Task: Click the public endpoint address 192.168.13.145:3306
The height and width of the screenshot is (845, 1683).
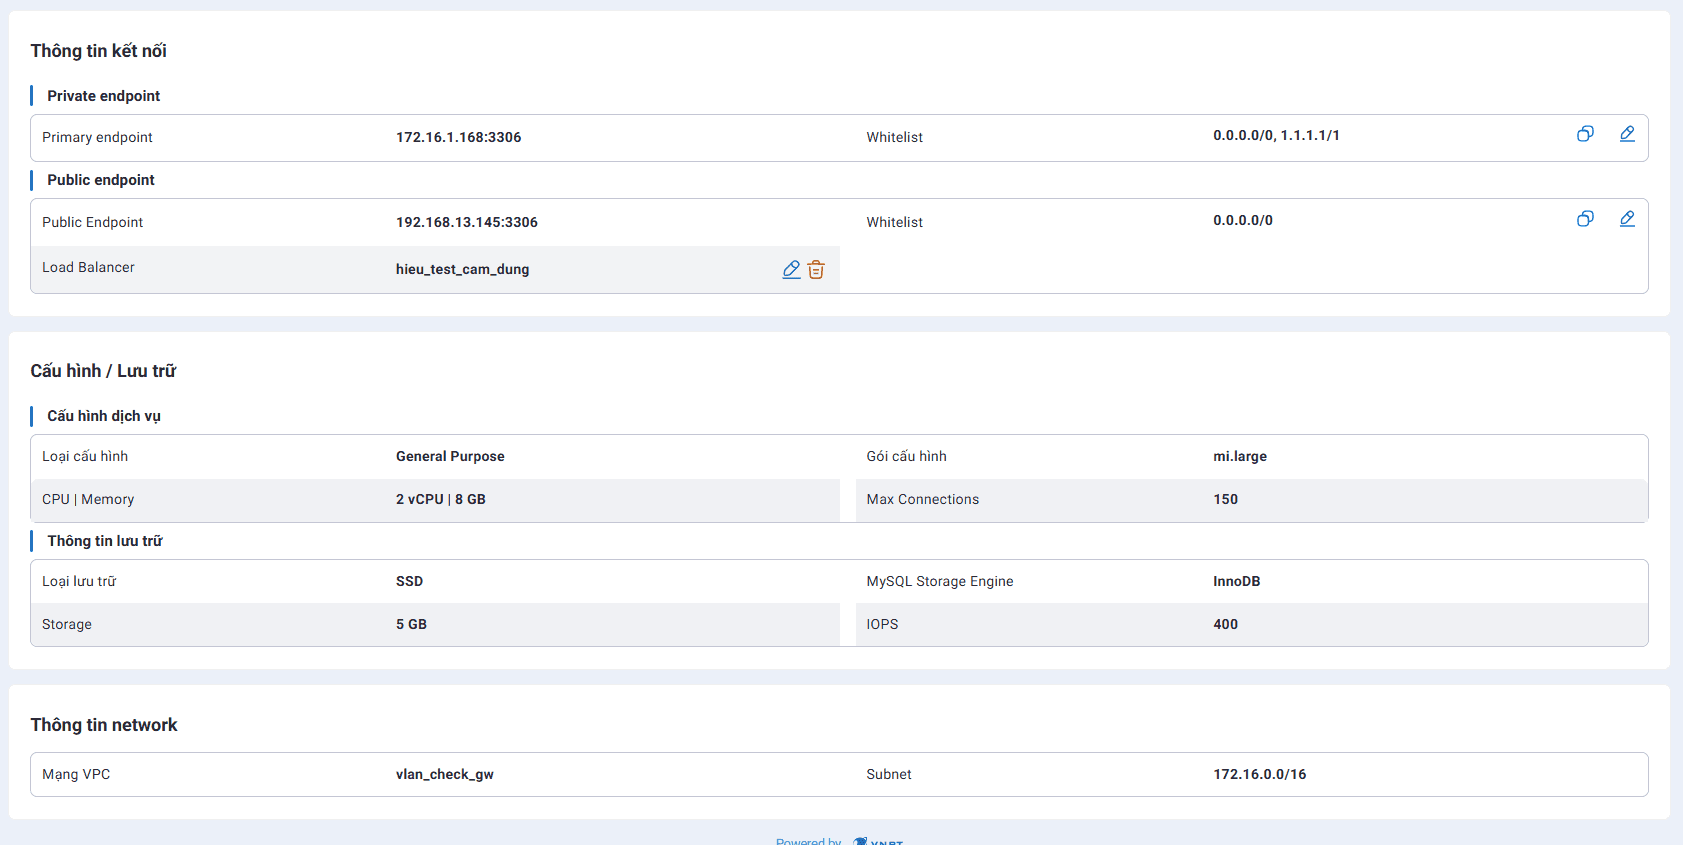Action: [x=466, y=222]
